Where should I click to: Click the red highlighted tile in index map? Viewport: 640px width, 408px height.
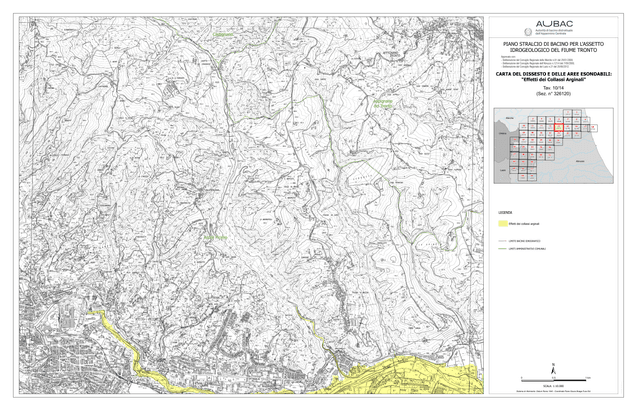tap(558, 127)
